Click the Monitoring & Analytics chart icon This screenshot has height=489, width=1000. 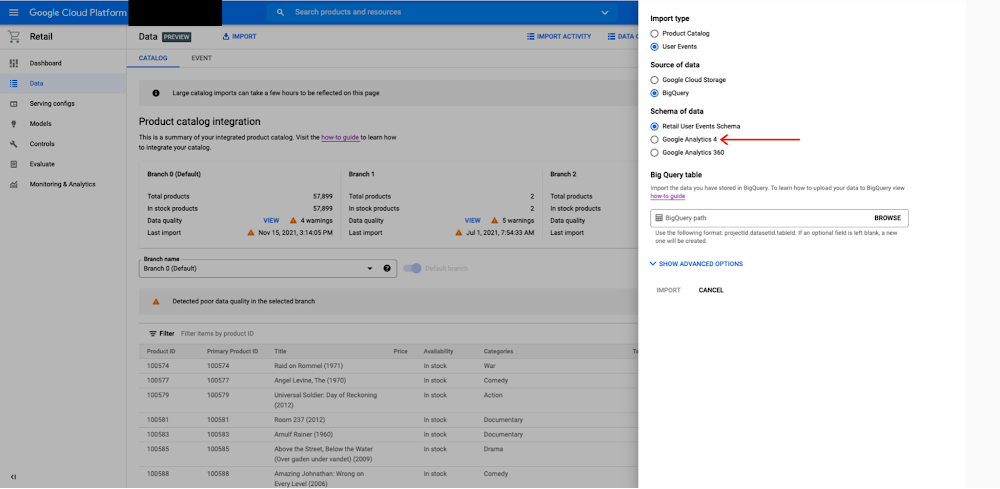[13, 184]
